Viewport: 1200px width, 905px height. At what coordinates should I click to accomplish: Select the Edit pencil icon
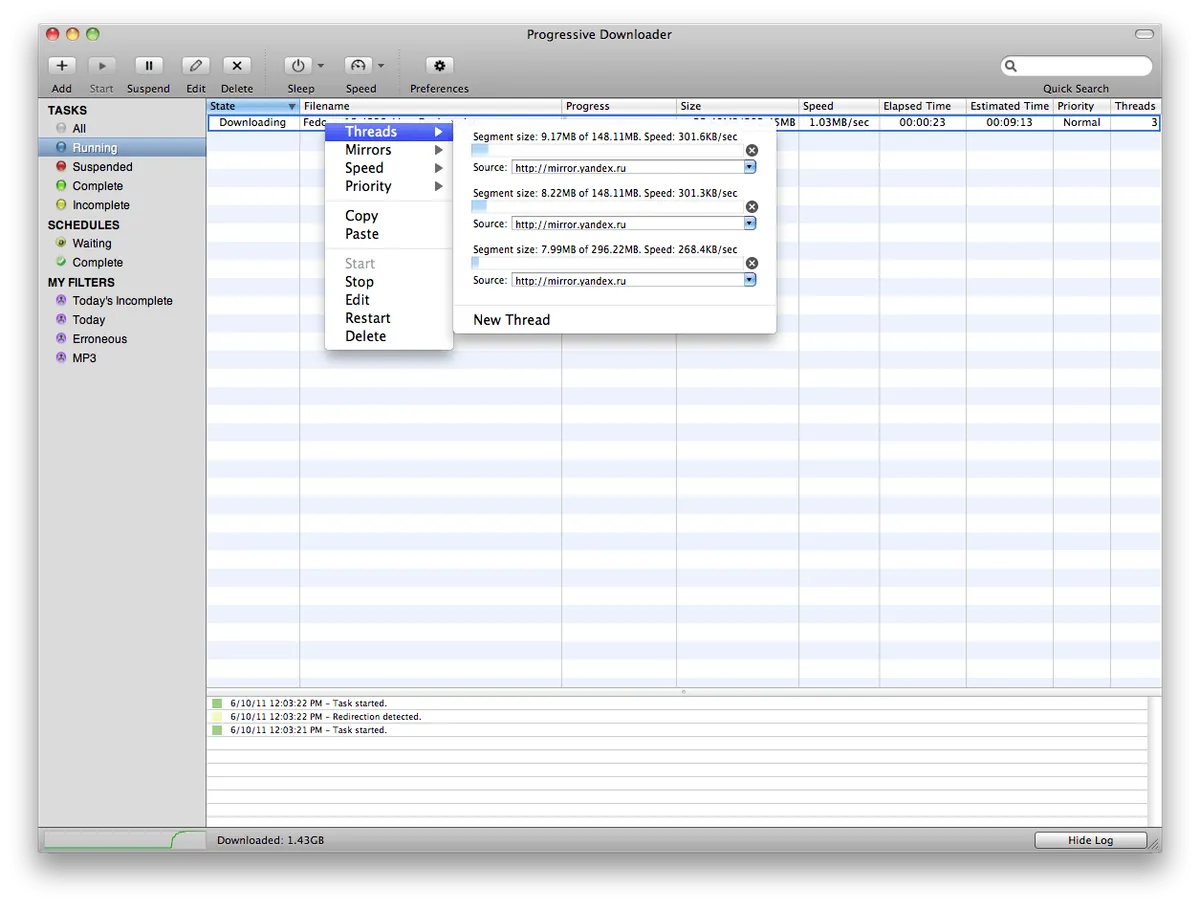(195, 65)
